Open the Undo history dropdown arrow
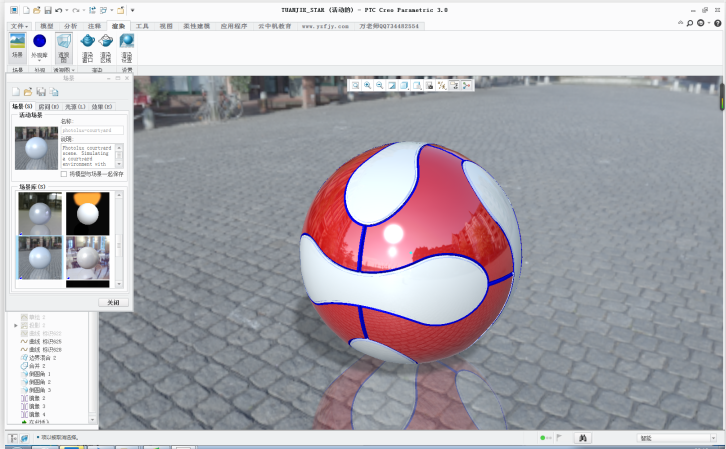The height and width of the screenshot is (449, 726). 67,10
